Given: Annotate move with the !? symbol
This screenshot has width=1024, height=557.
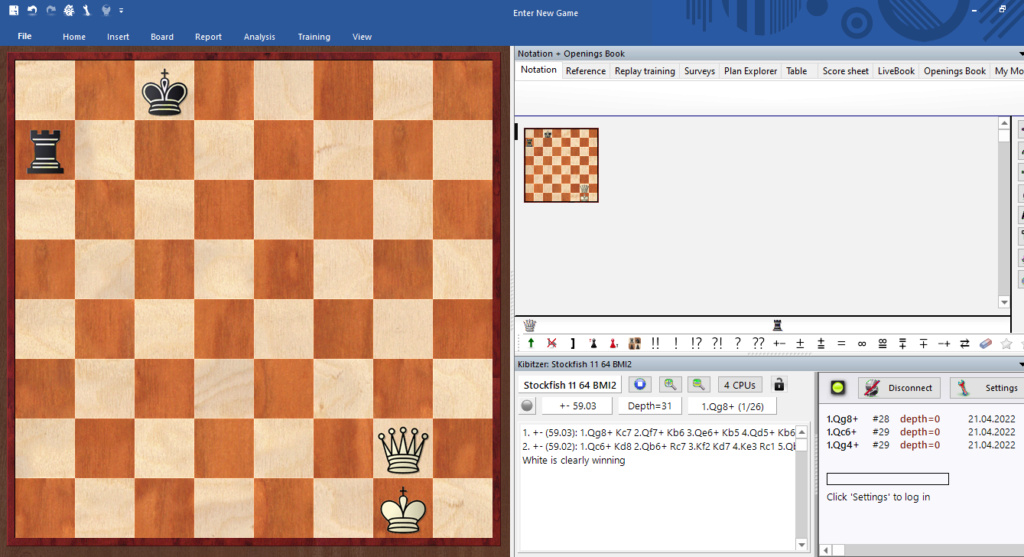Looking at the screenshot, I should pyautogui.click(x=696, y=343).
